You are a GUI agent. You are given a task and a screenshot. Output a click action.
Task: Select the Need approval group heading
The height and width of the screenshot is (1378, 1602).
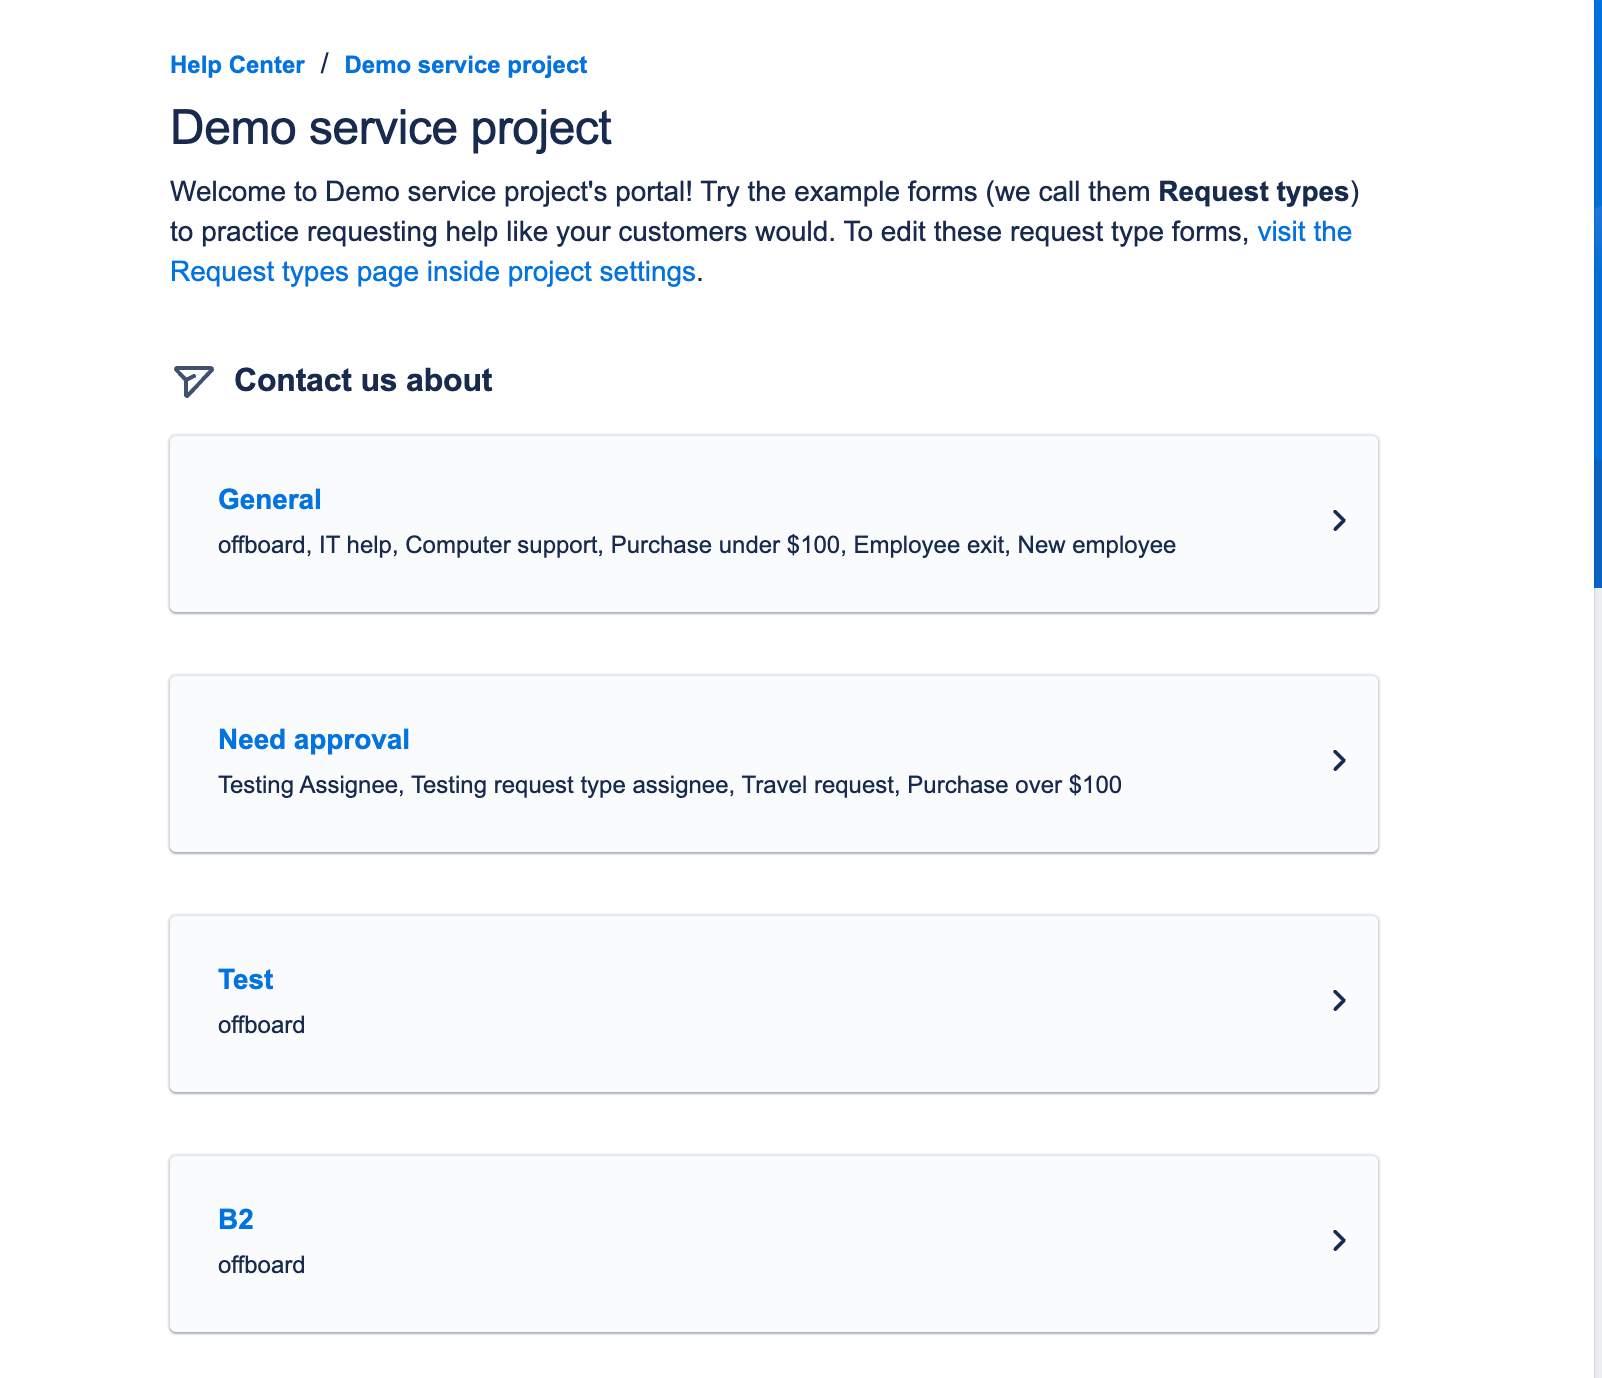pyautogui.click(x=313, y=739)
